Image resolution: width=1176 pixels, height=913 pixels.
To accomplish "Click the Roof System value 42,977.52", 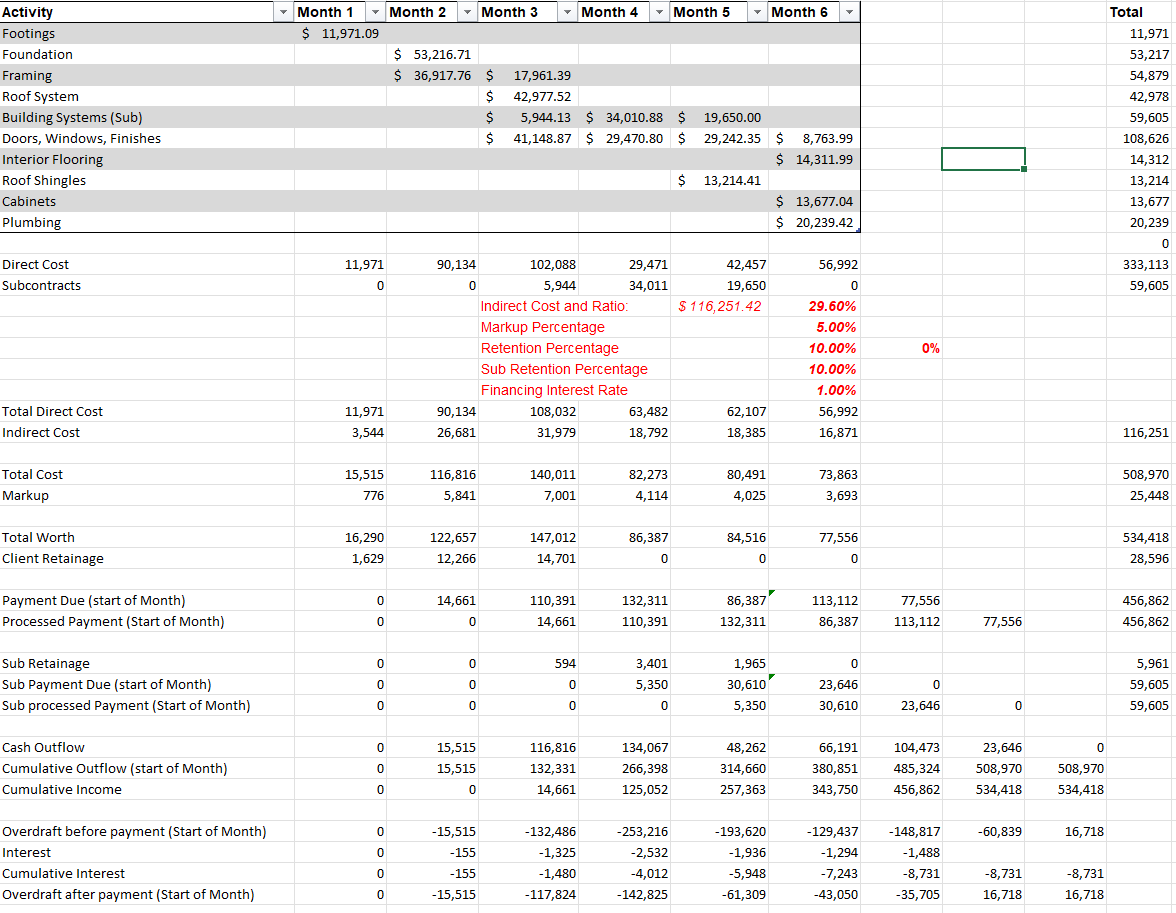I will [x=529, y=96].
